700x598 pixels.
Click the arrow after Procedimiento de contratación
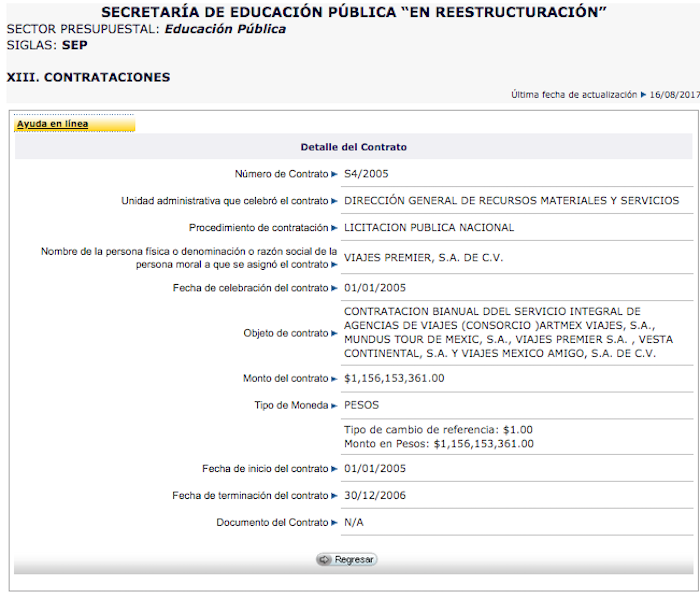pyautogui.click(x=334, y=228)
